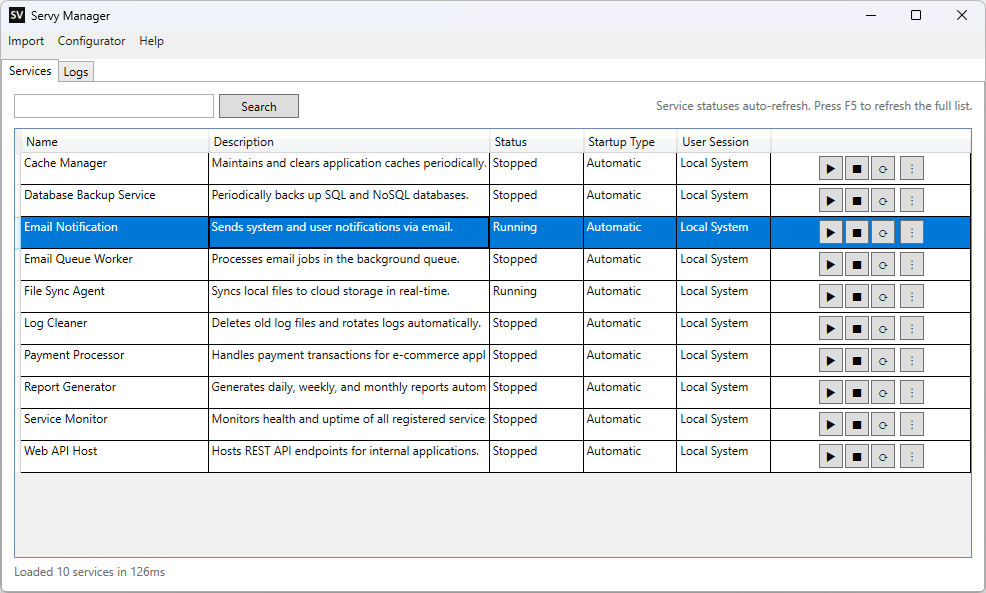This screenshot has height=593, width=986.
Task: Start the Cache Manager service
Action: pos(831,169)
